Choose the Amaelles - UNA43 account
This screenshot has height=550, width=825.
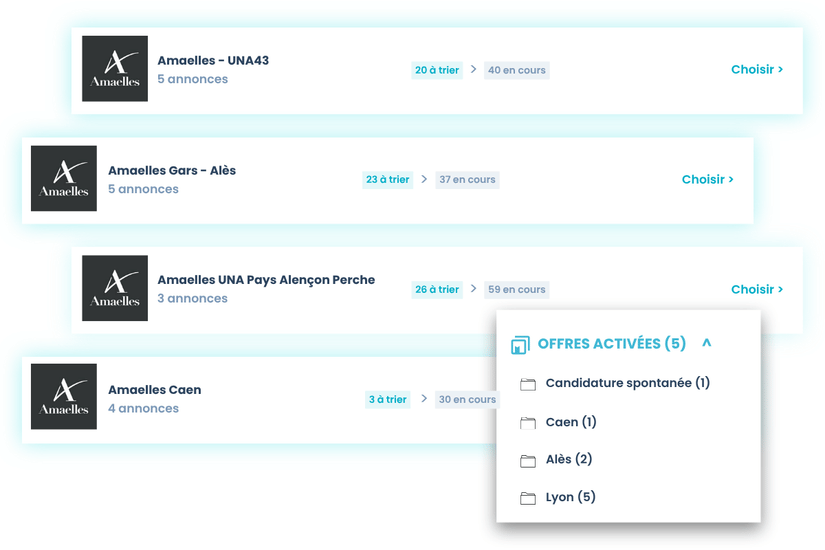(x=757, y=69)
